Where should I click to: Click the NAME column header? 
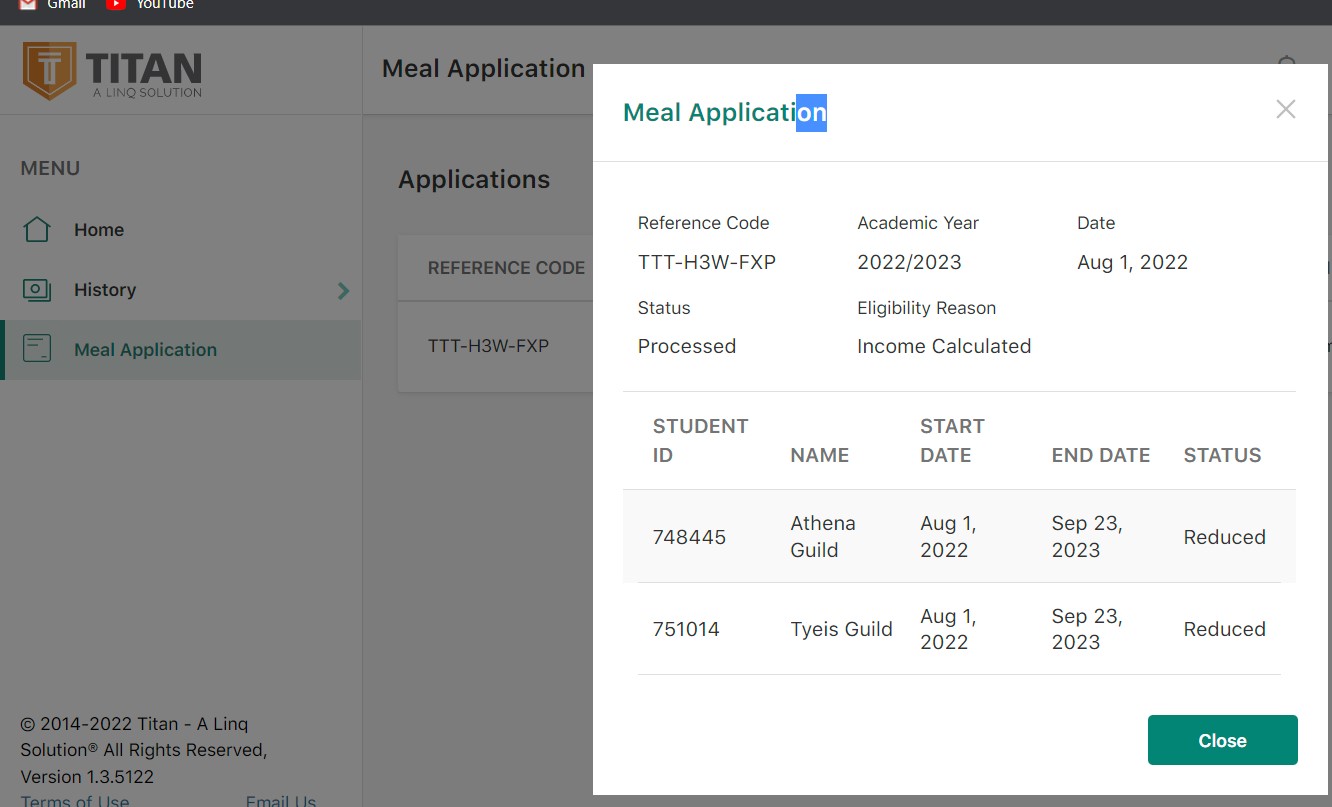(x=820, y=455)
